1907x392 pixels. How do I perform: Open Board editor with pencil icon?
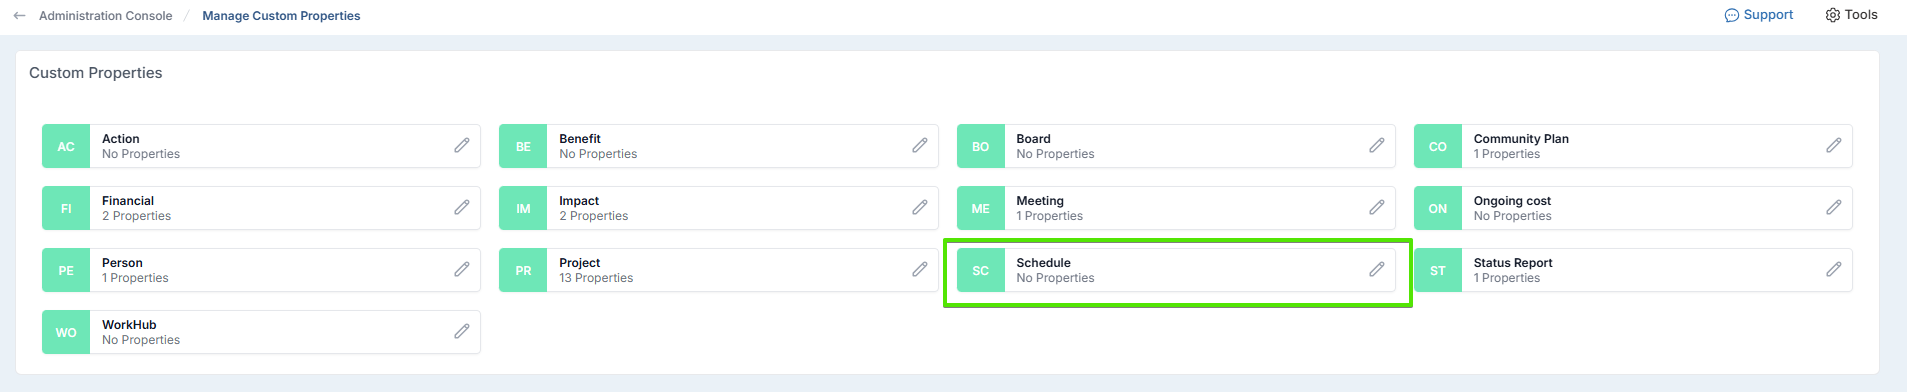1377,146
